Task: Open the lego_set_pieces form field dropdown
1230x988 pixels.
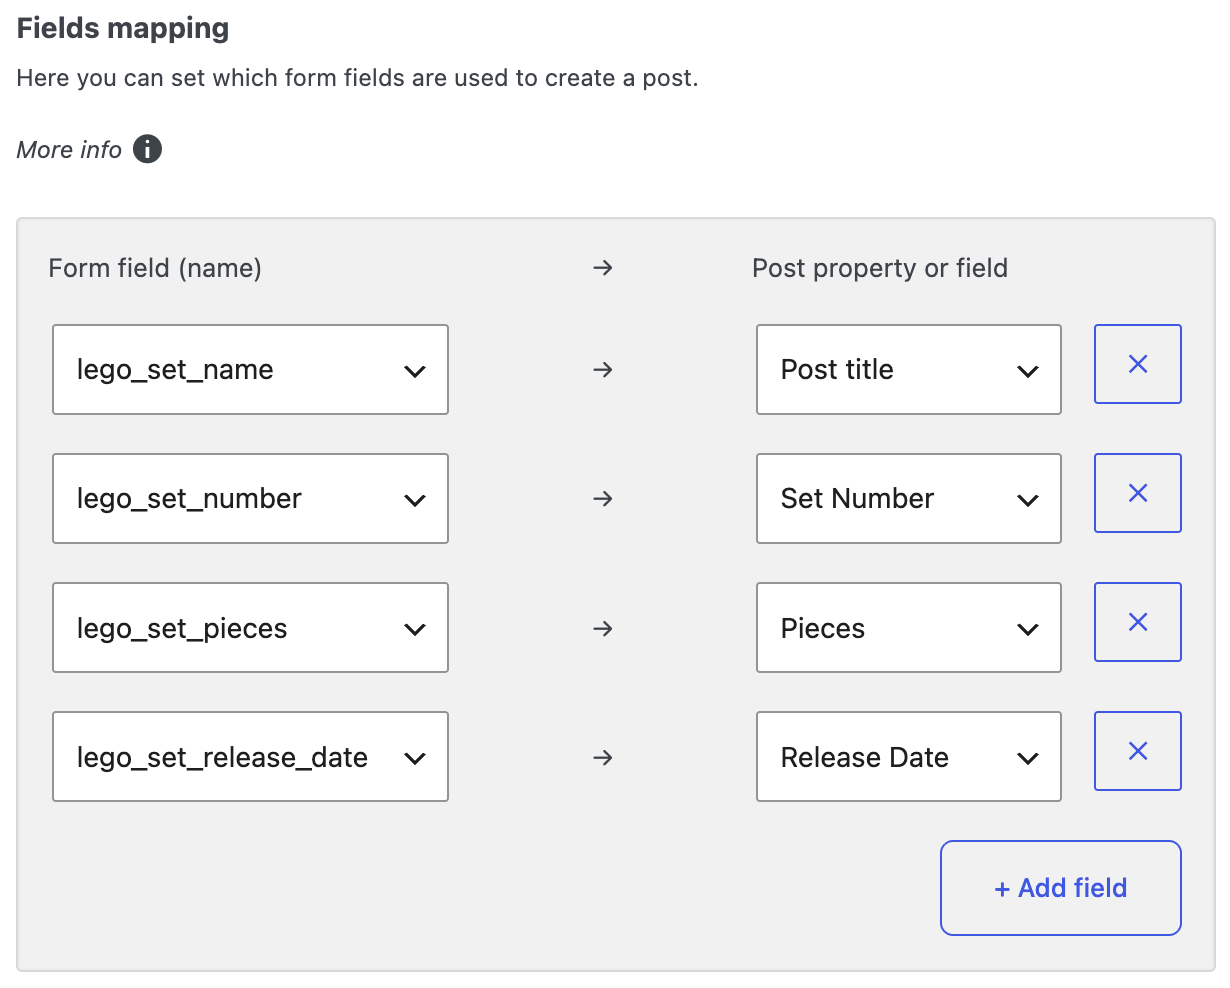Action: coord(250,627)
